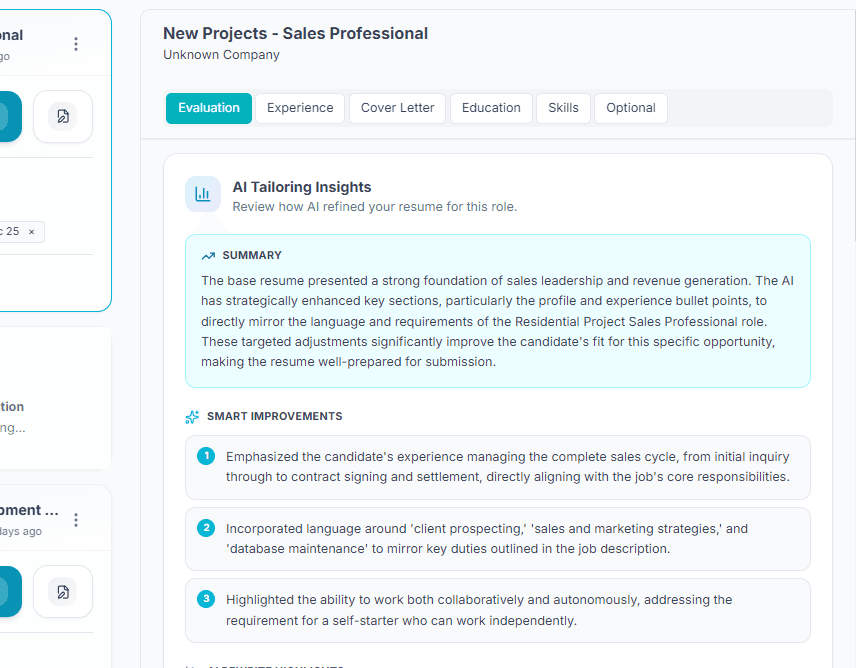Click the AI Tailoring Insights chart icon

click(x=203, y=194)
